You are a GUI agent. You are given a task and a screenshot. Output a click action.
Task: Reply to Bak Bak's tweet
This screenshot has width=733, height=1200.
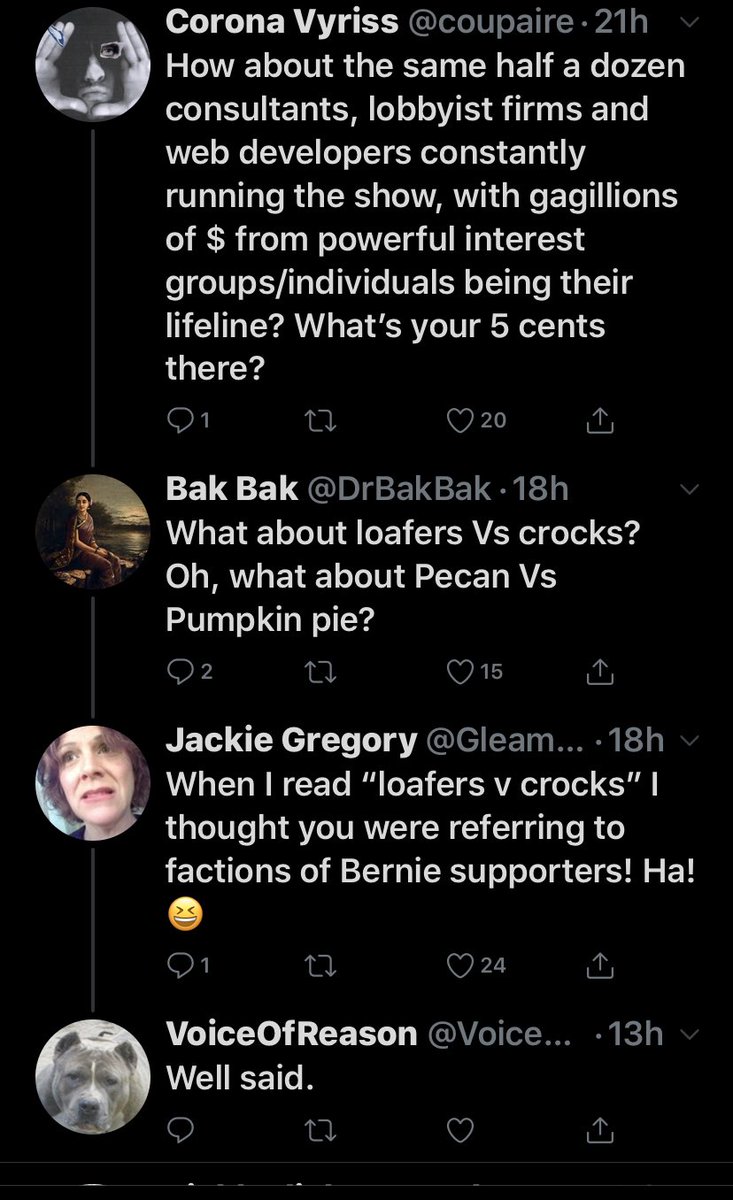(179, 673)
